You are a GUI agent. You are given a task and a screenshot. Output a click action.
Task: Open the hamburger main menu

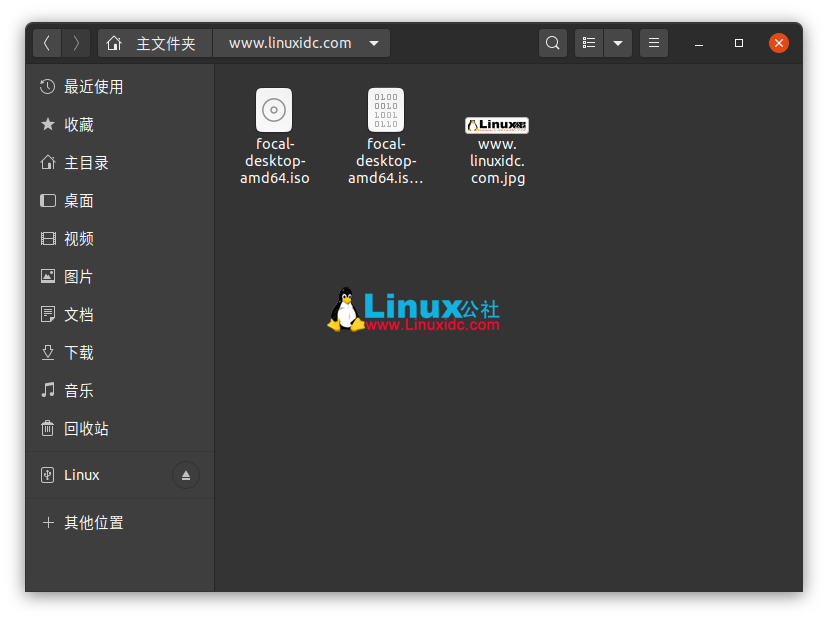click(654, 43)
